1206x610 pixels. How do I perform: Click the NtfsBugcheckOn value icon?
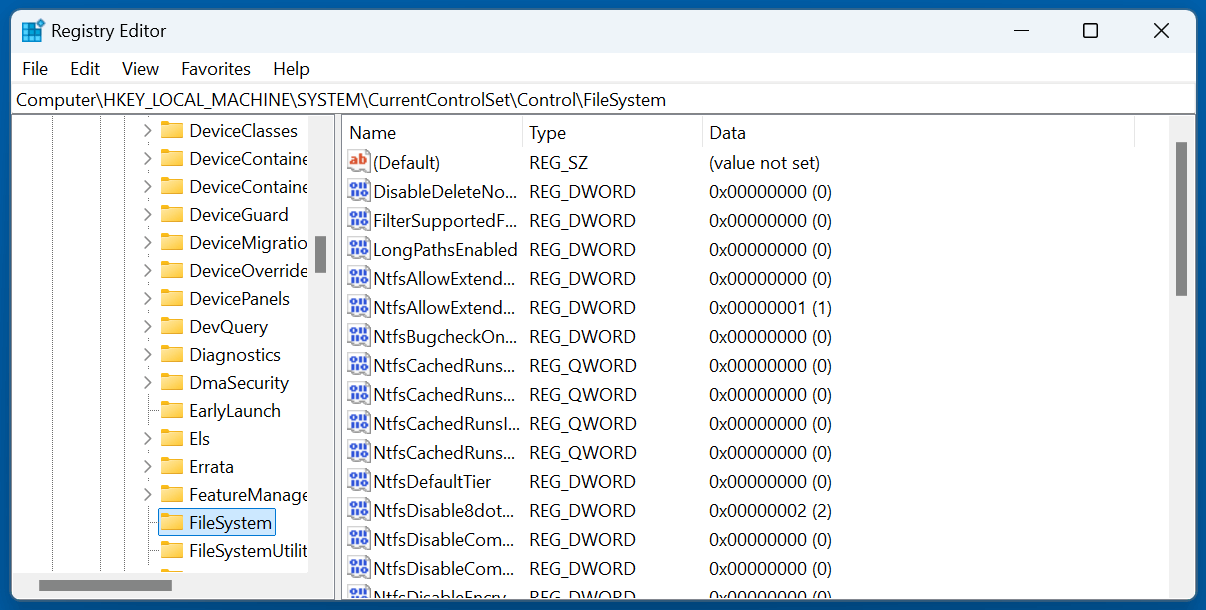tap(358, 336)
